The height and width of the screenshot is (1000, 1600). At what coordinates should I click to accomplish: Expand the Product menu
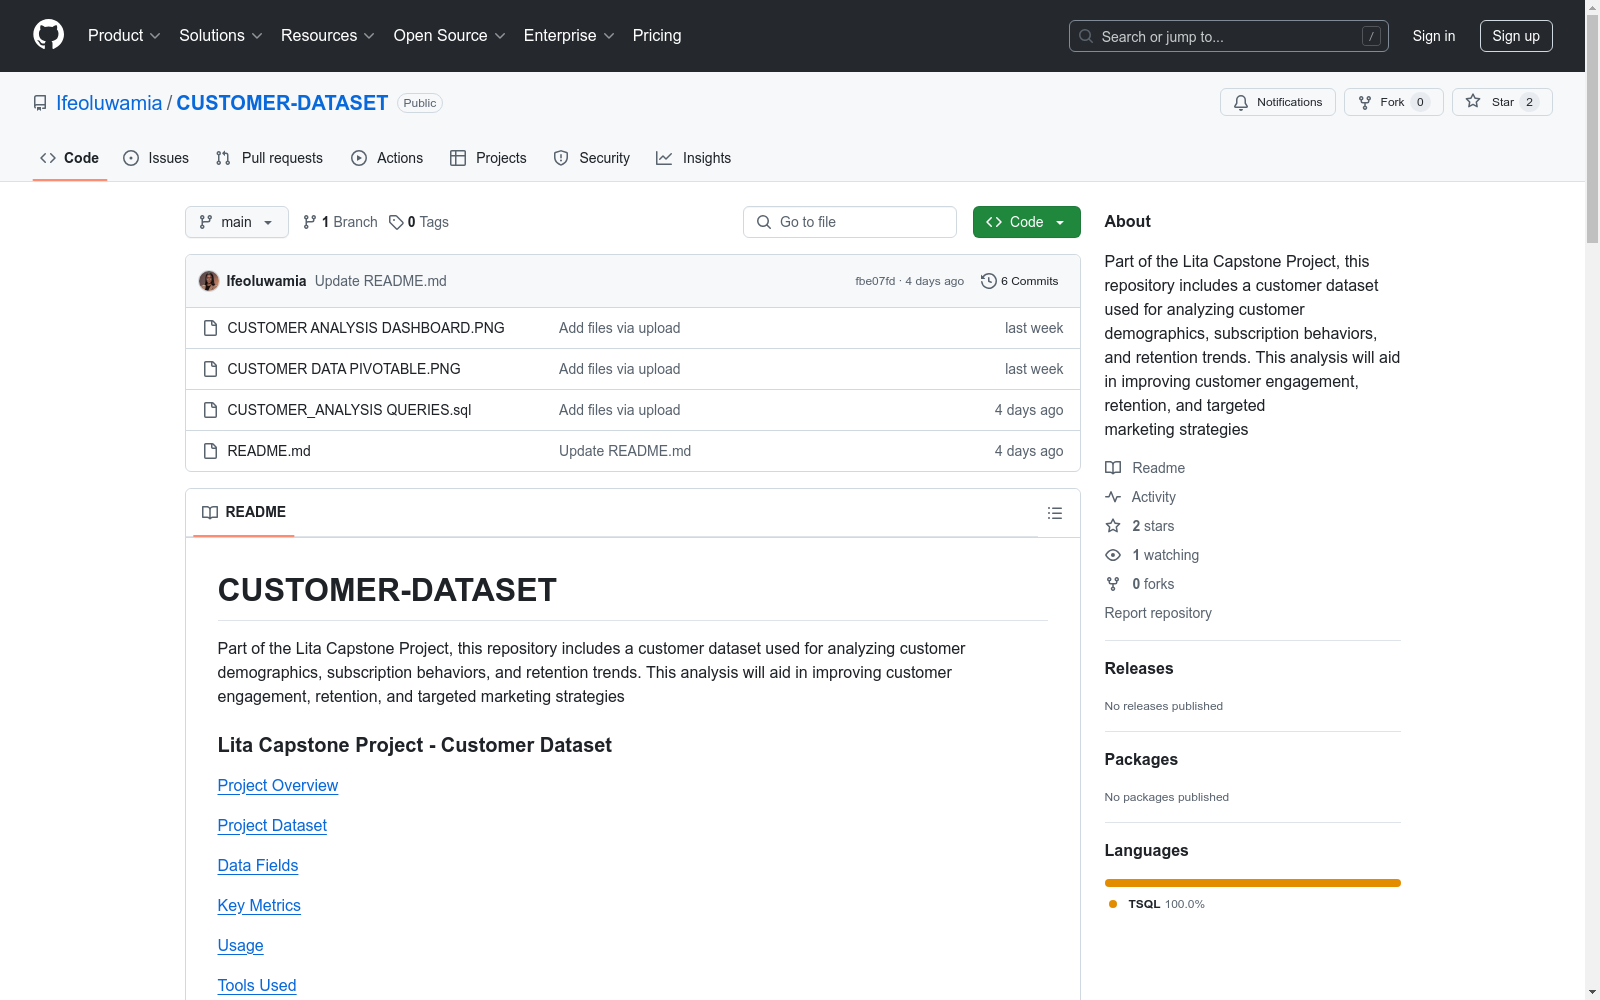(x=124, y=36)
